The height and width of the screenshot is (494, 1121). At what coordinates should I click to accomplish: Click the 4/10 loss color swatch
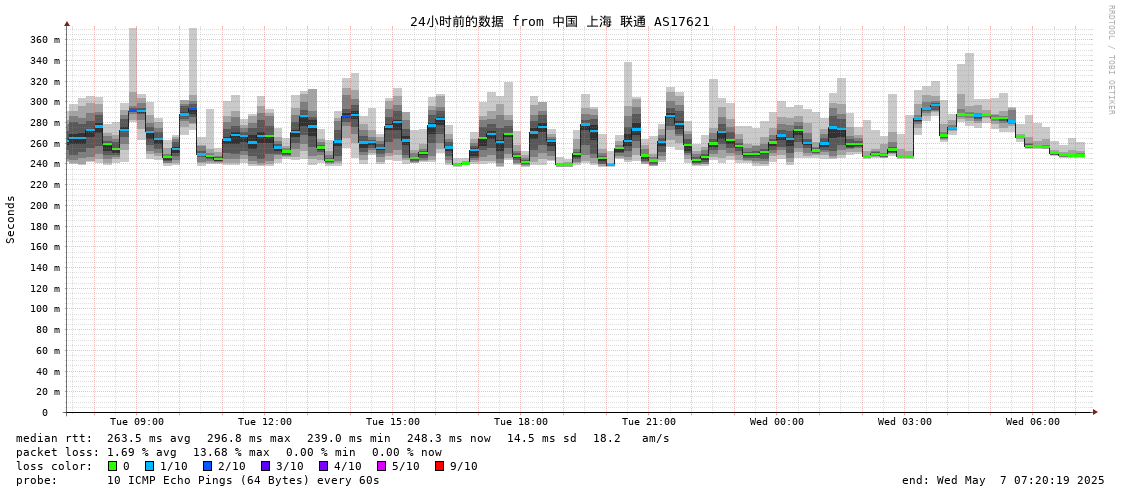tap(323, 467)
